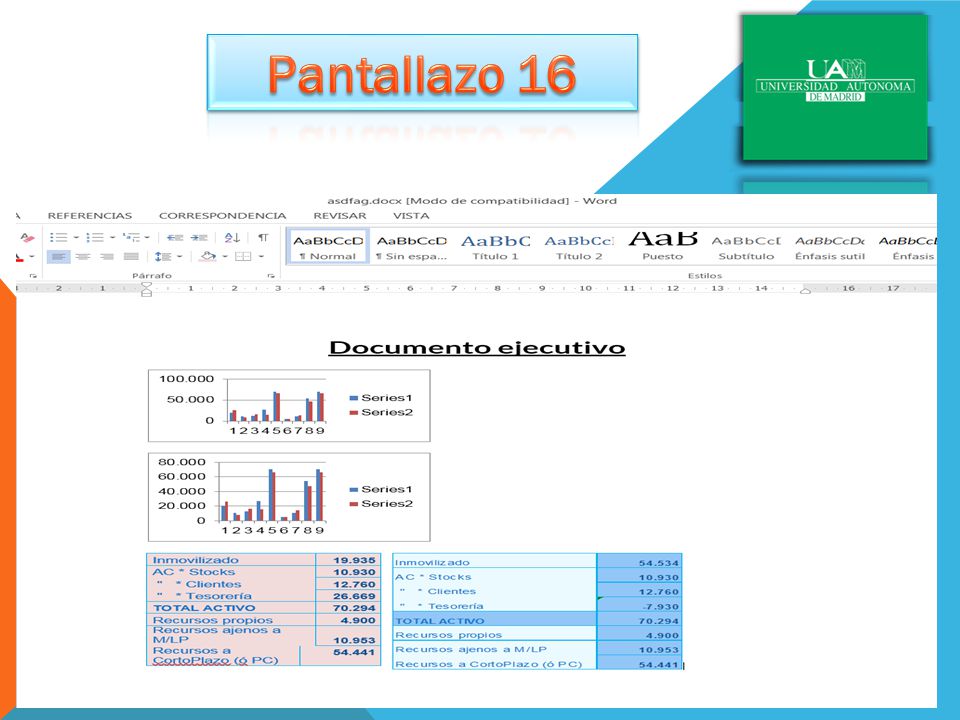Click Inmovilizado cell in the pink table
This screenshot has width=960, height=720.
231,560
